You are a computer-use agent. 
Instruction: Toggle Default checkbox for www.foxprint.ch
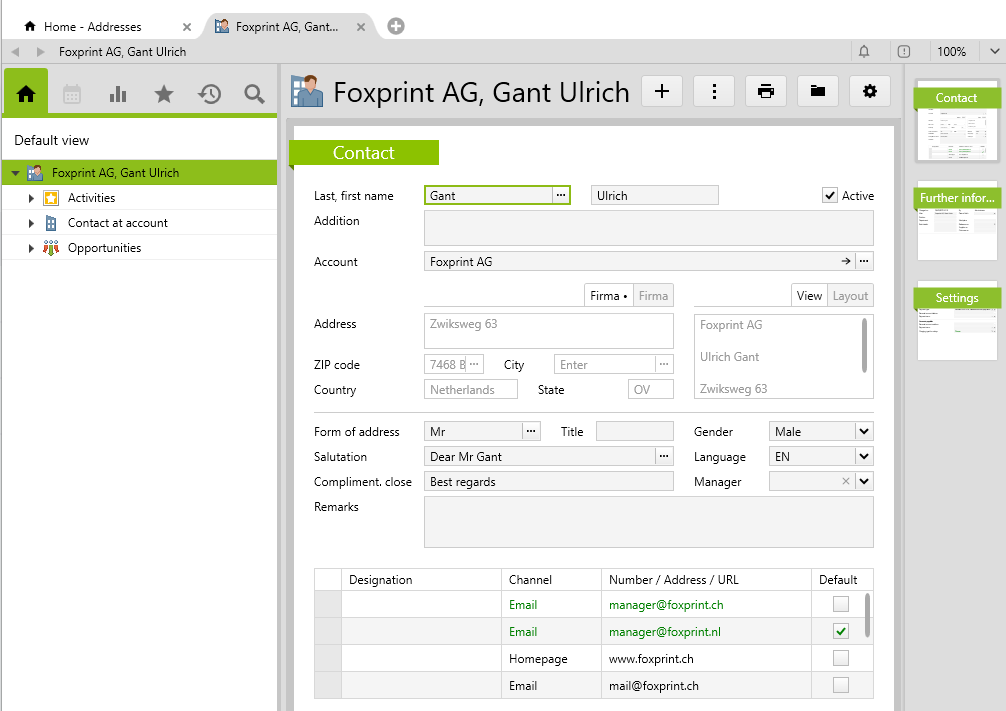[841, 658]
